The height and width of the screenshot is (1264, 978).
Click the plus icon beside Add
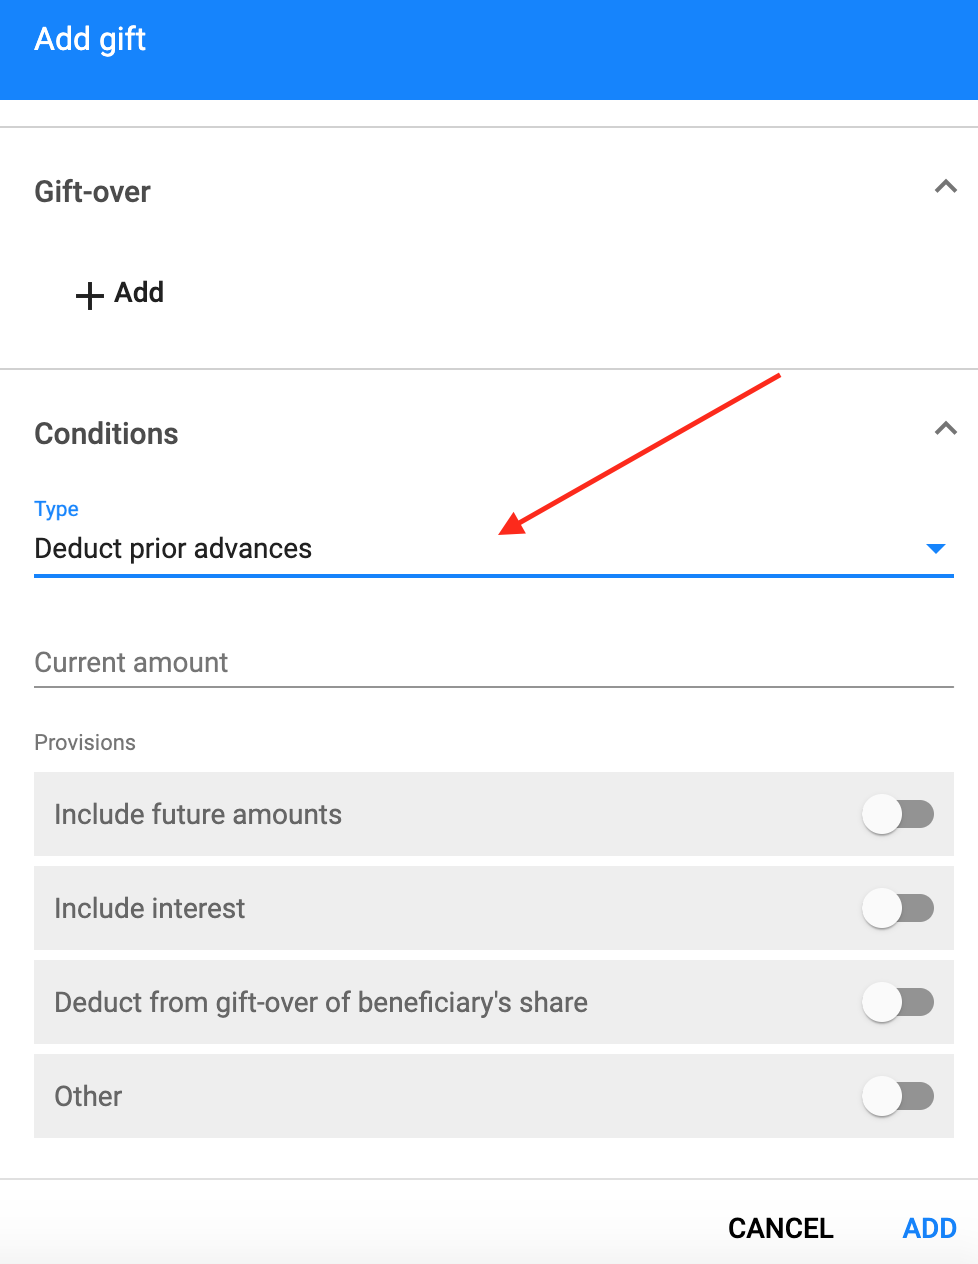tap(90, 295)
